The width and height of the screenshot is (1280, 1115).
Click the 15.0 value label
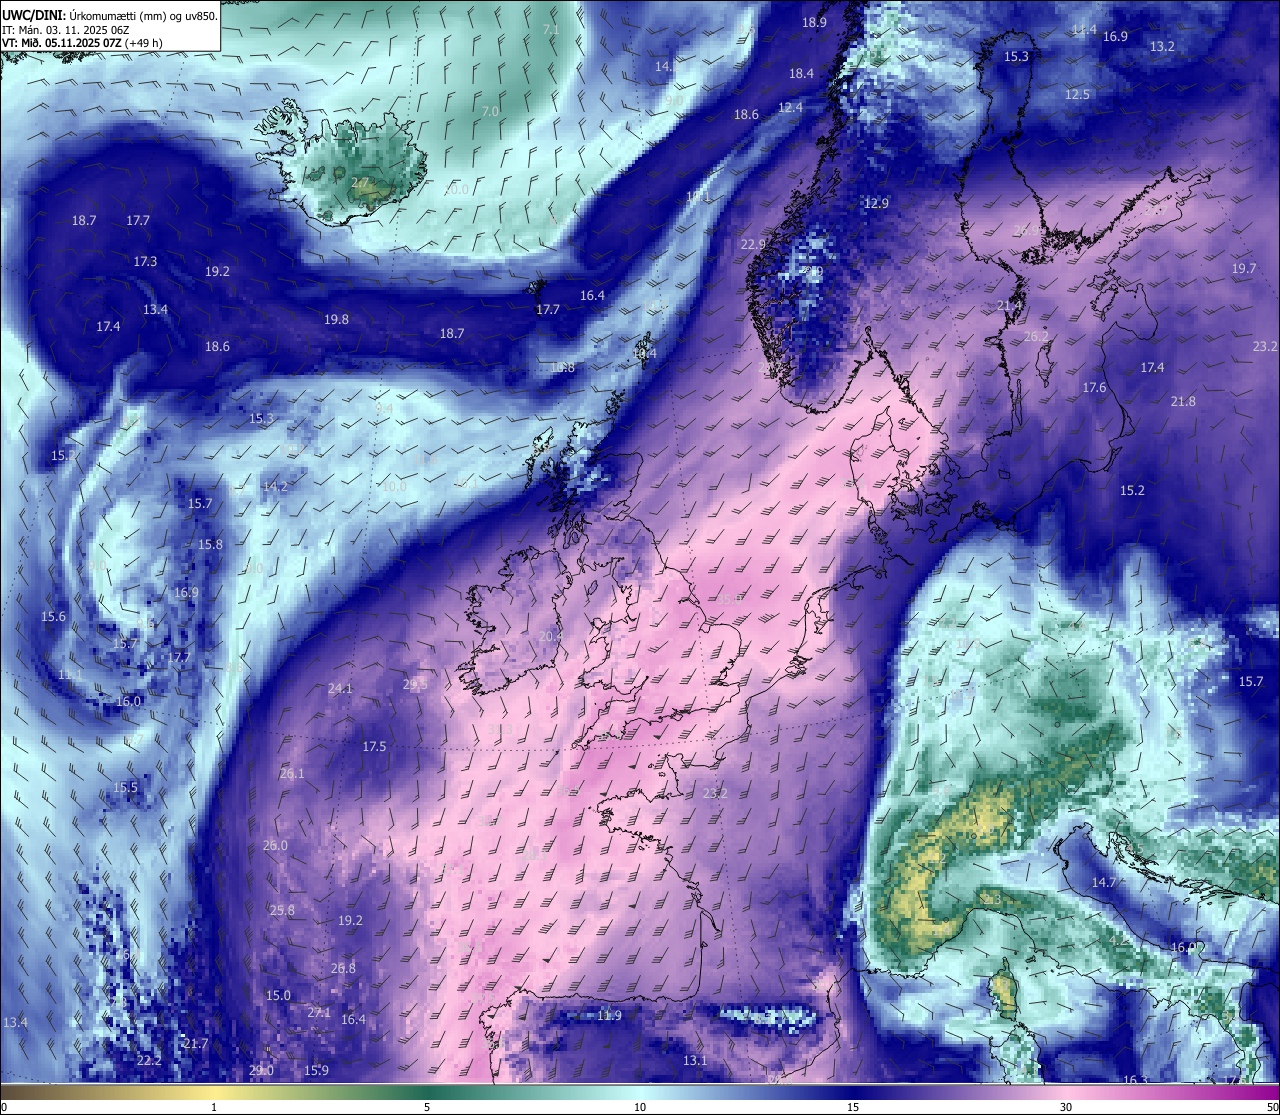click(x=278, y=996)
